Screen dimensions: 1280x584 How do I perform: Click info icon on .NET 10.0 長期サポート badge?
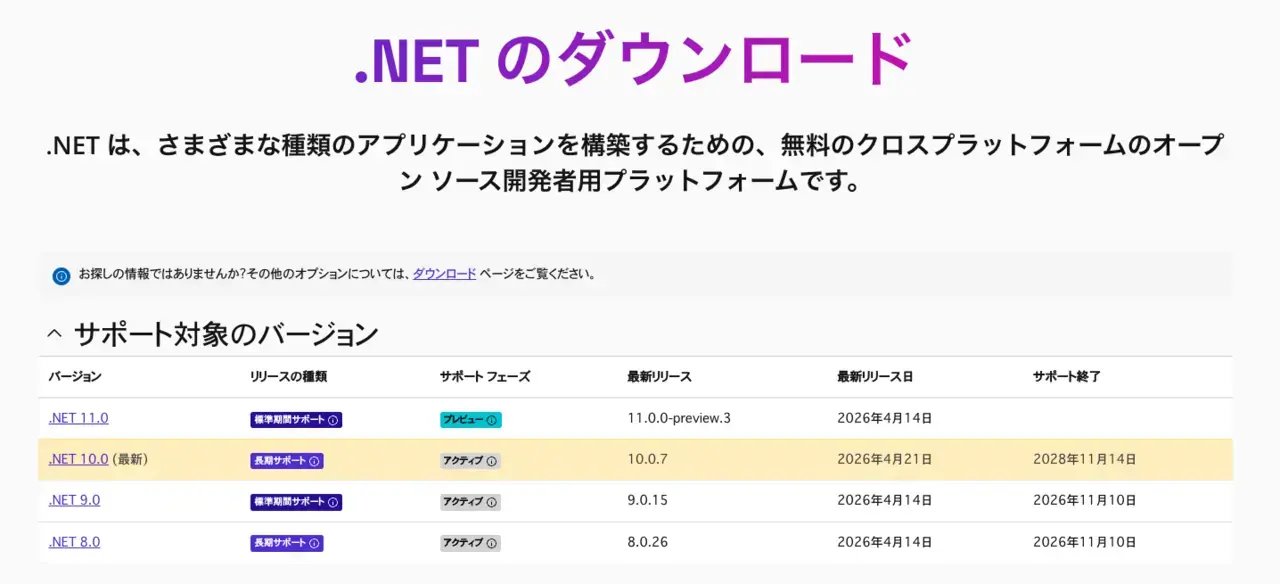point(314,461)
